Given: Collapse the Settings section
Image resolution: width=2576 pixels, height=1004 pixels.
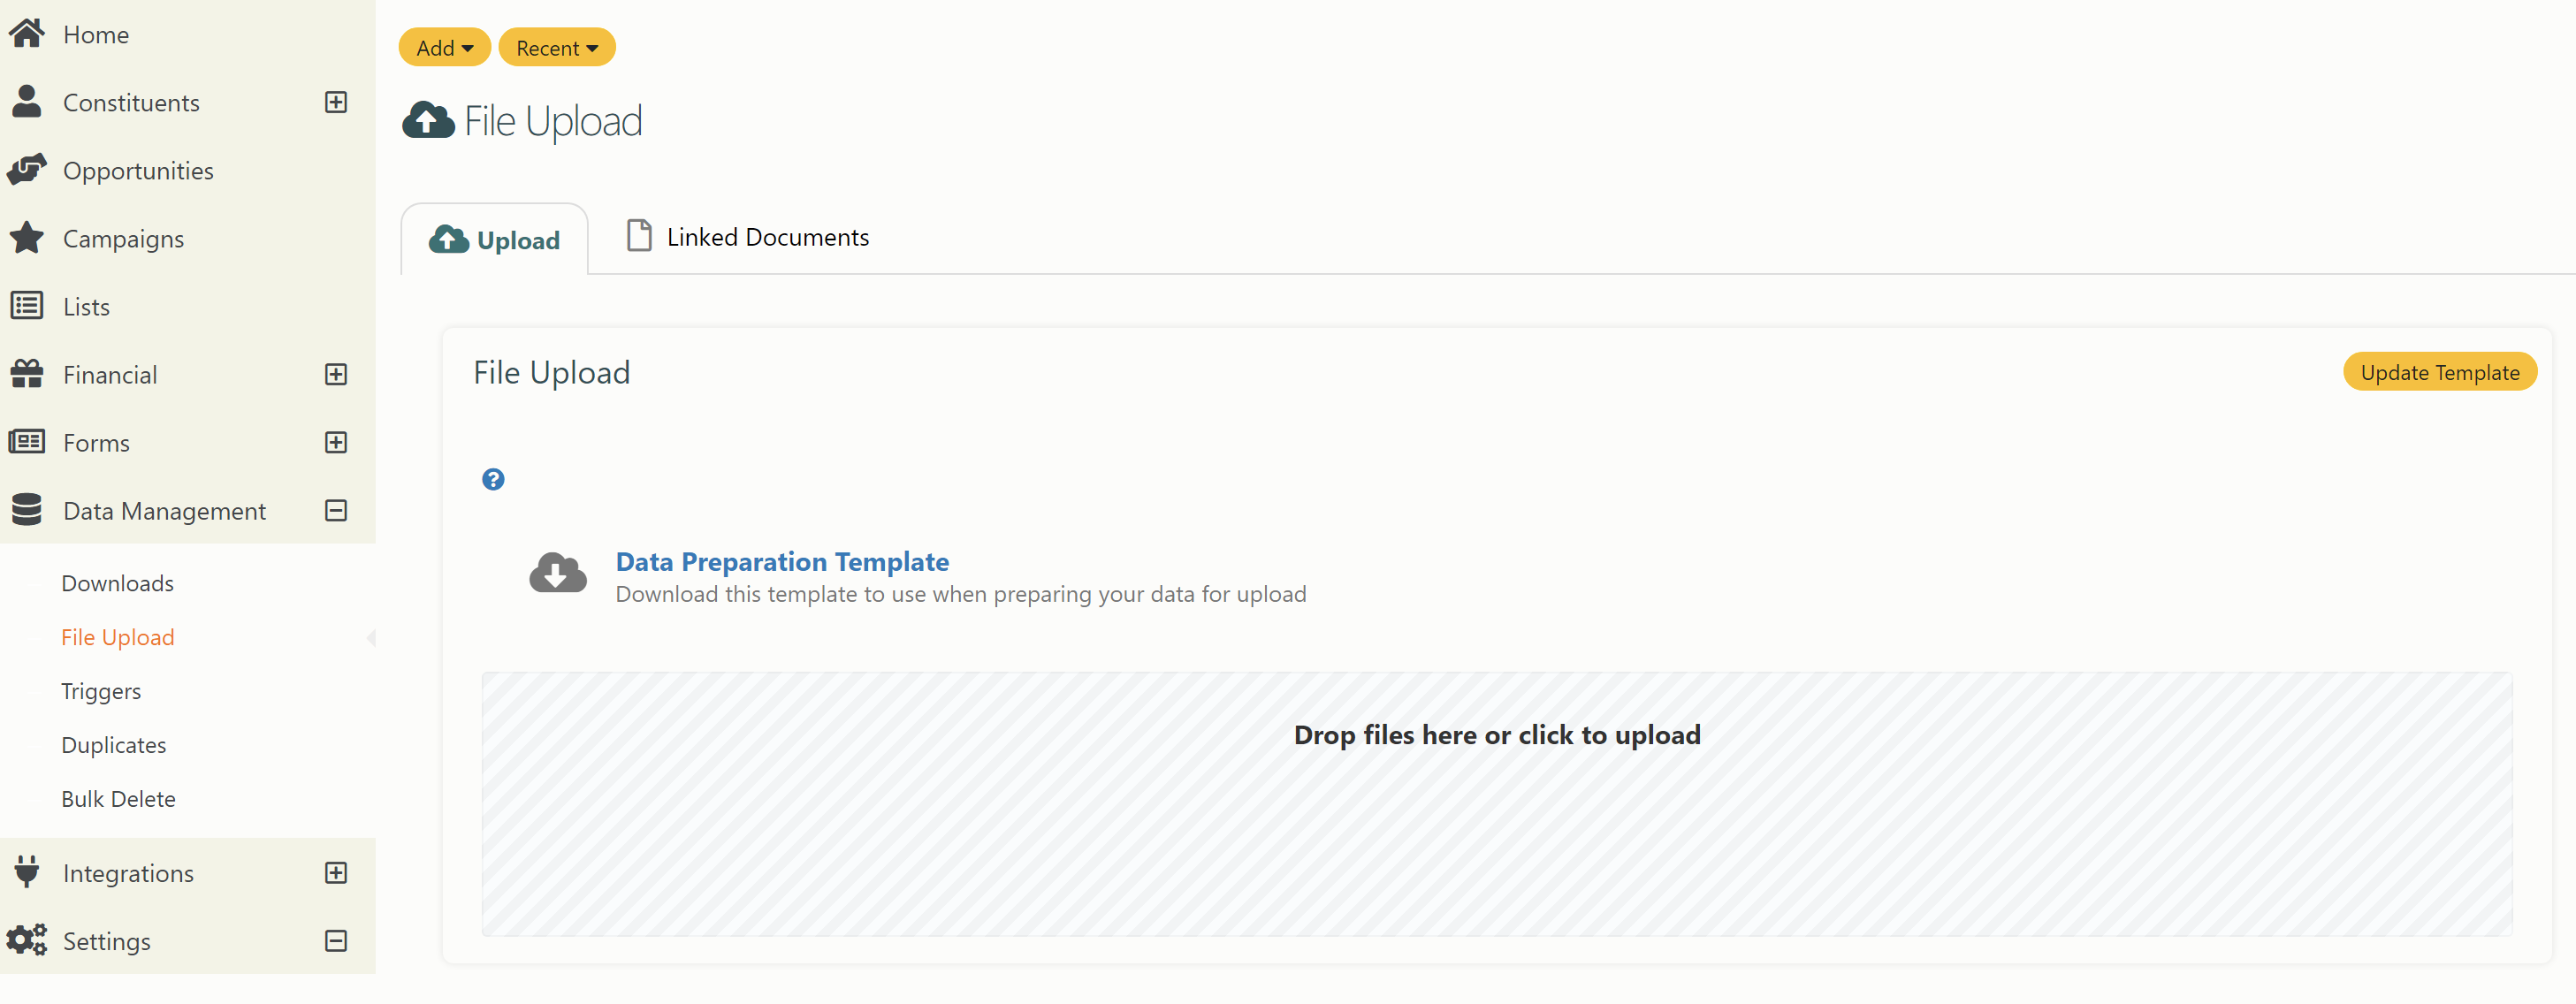Looking at the screenshot, I should pos(336,940).
